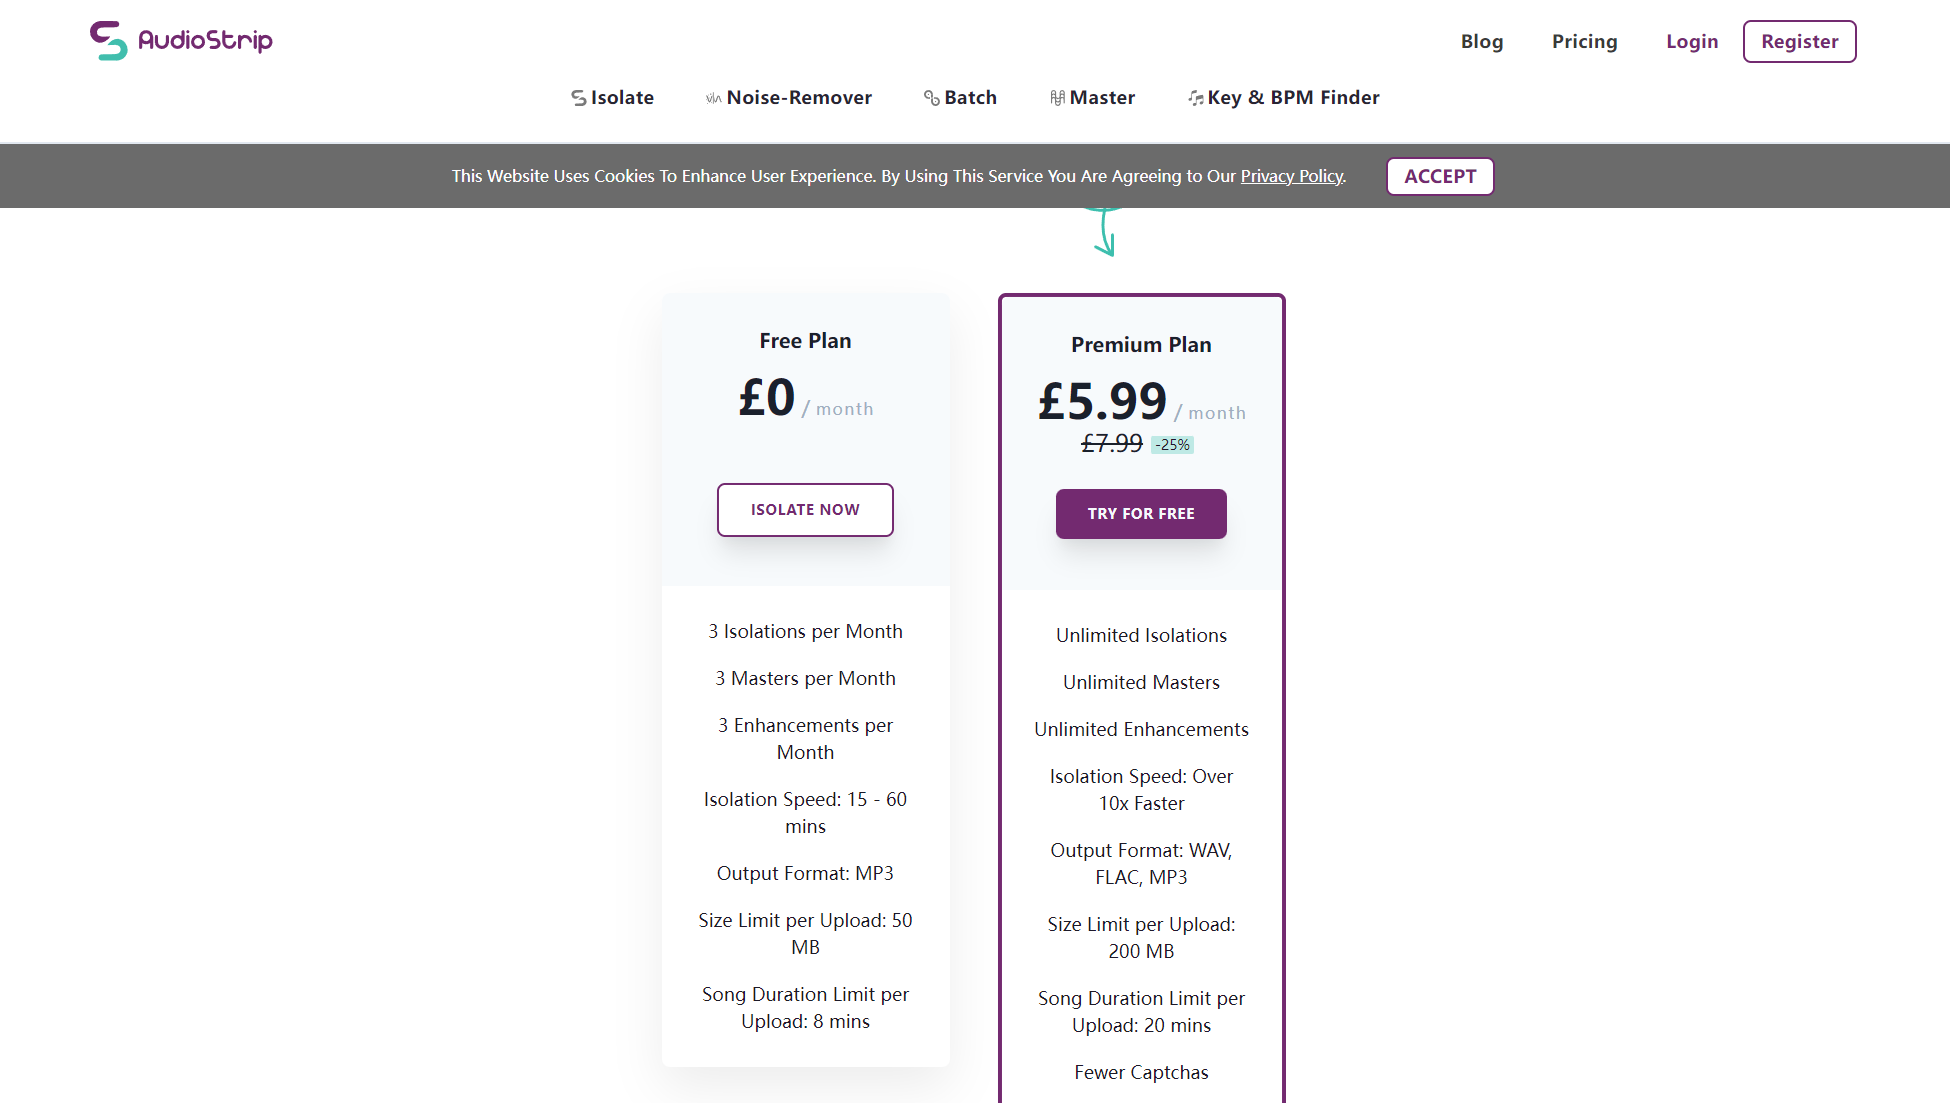The height and width of the screenshot is (1103, 1950).
Task: Click the Master equalizer icon
Action: pyautogui.click(x=1057, y=98)
